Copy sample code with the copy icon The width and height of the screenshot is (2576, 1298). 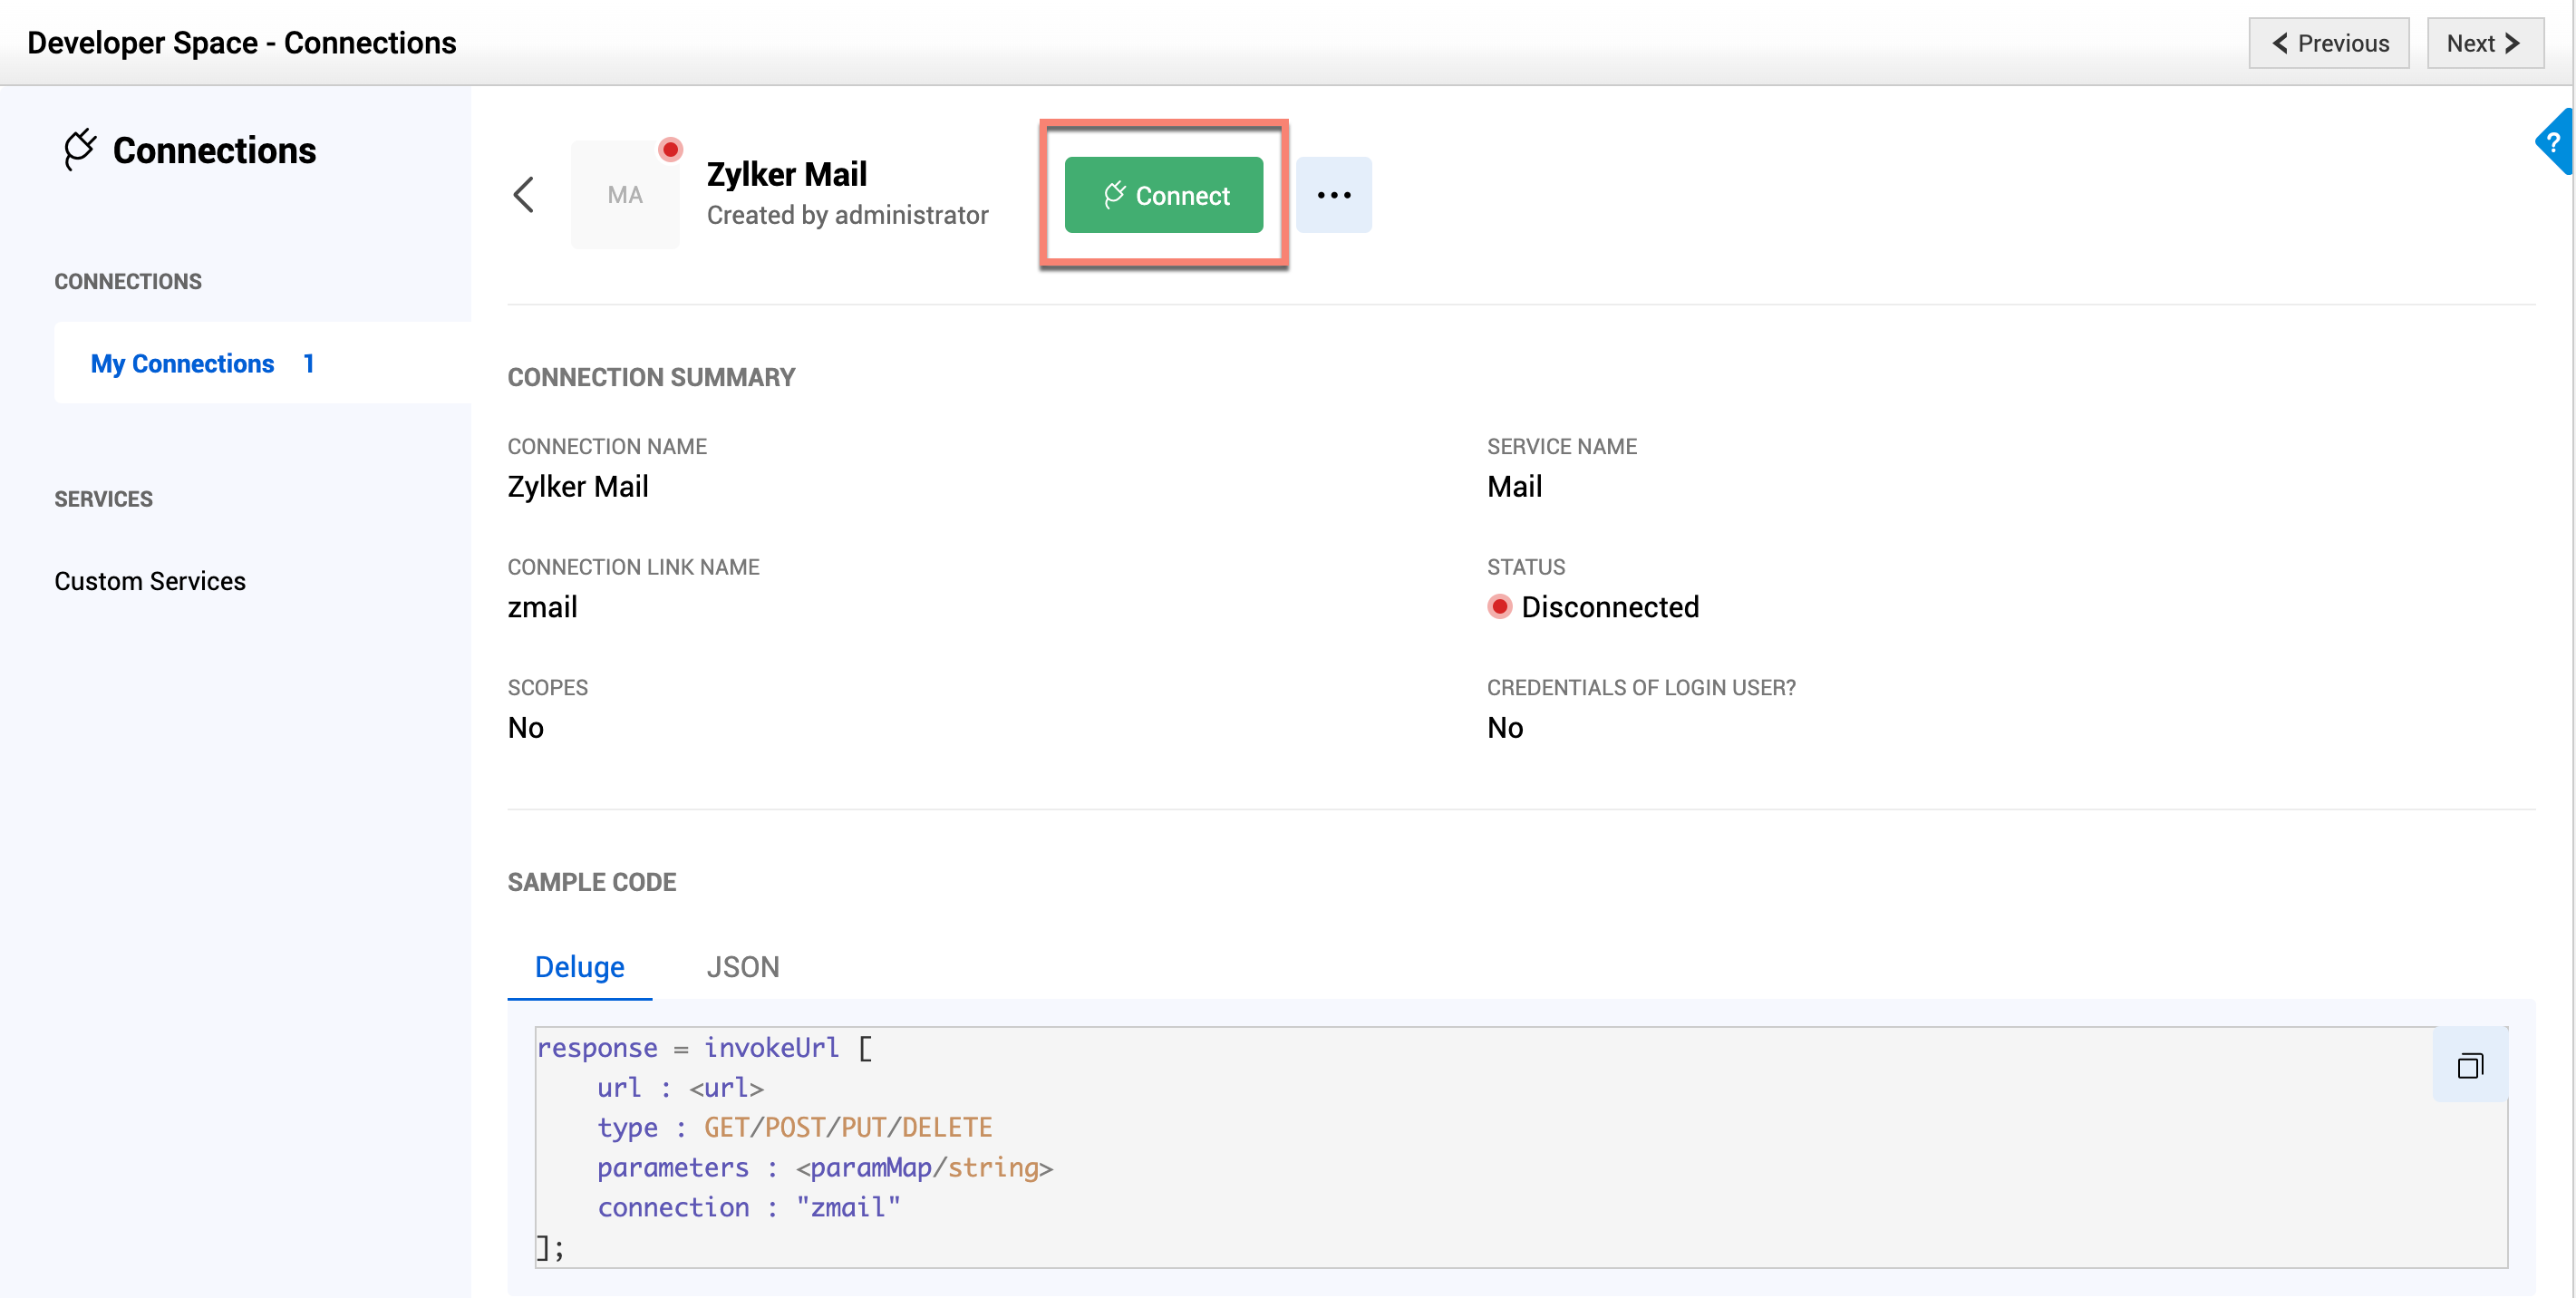[2469, 1065]
